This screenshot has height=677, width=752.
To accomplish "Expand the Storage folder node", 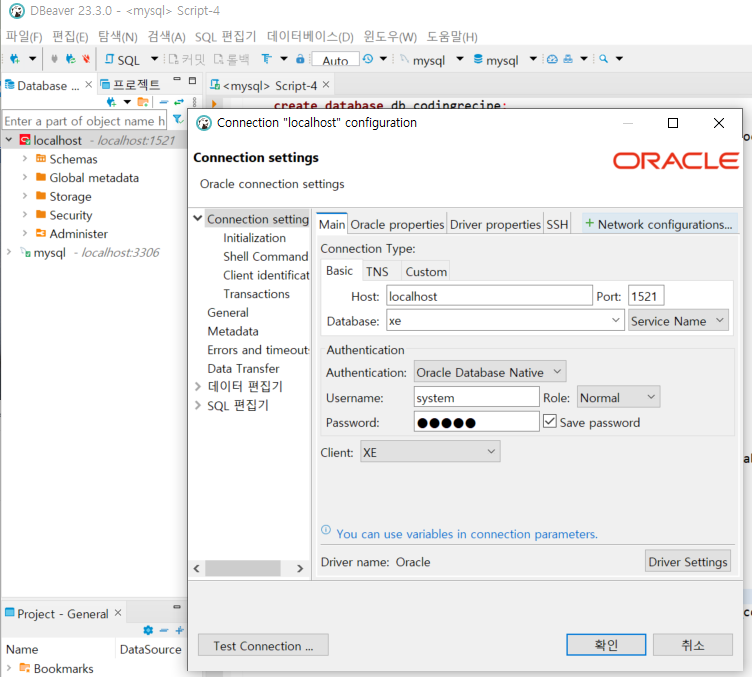I will [24, 196].
